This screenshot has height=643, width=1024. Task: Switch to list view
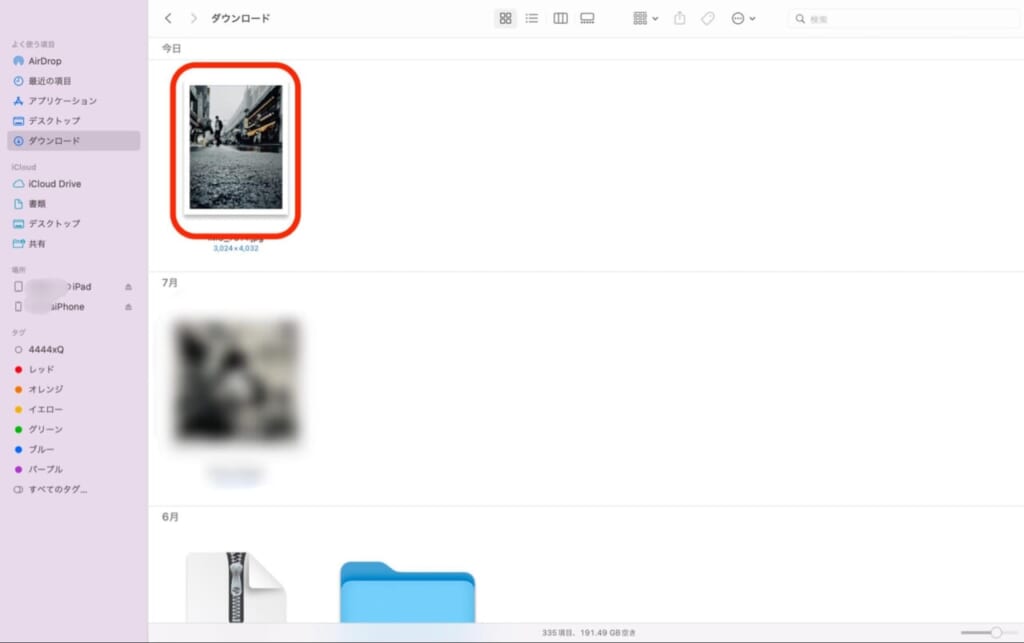point(532,18)
